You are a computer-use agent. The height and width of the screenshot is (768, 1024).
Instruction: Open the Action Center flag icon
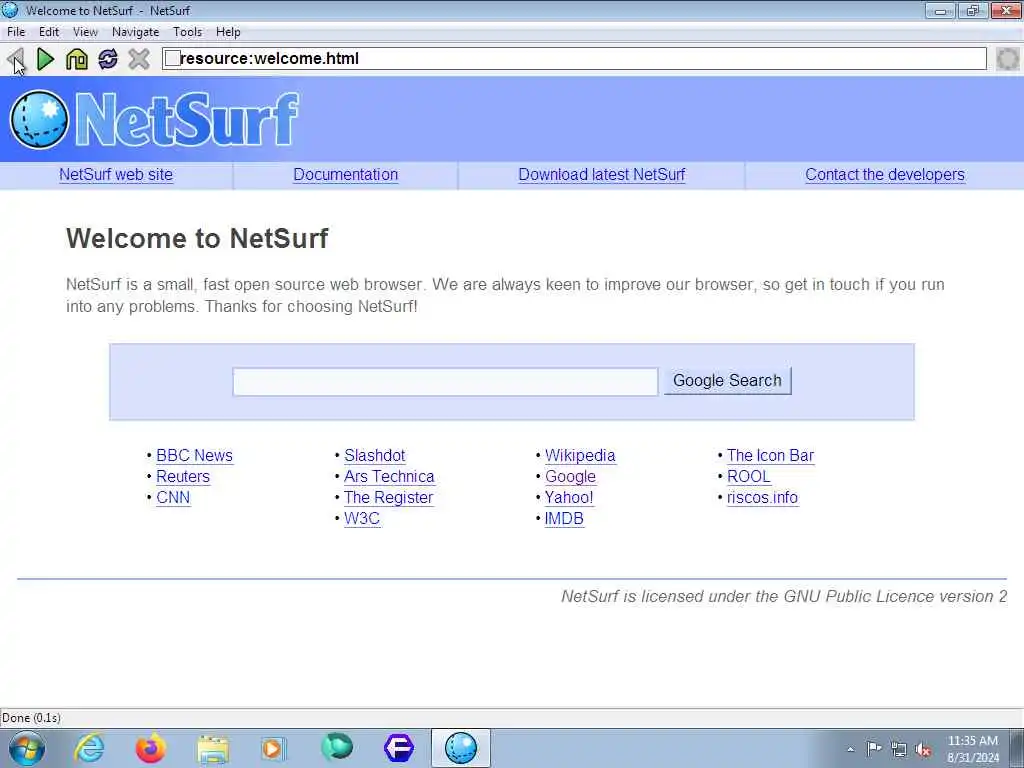click(874, 749)
